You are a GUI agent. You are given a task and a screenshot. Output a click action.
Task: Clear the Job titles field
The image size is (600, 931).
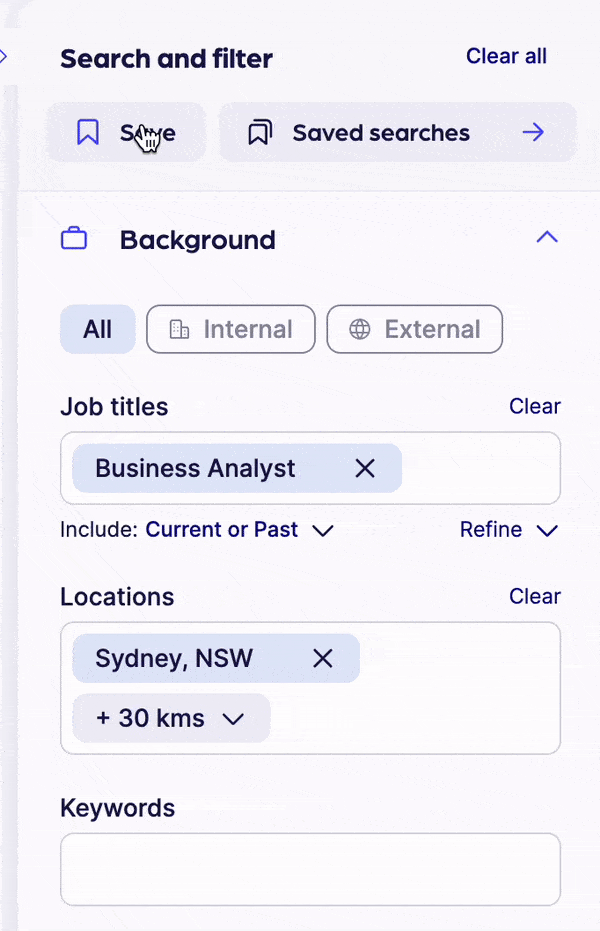(534, 406)
